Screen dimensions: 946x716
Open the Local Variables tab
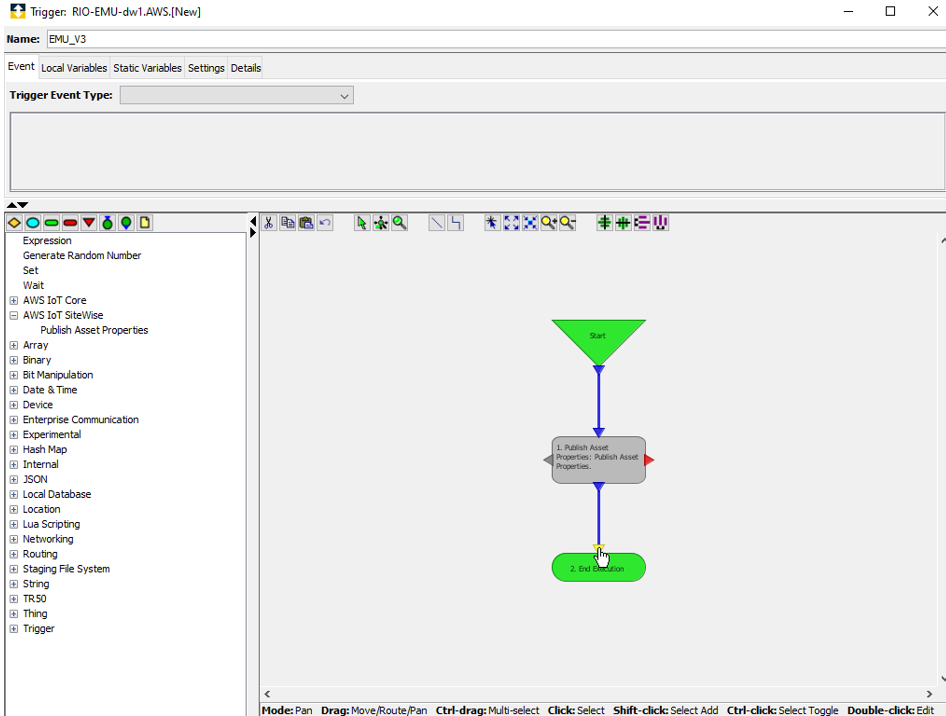74,68
